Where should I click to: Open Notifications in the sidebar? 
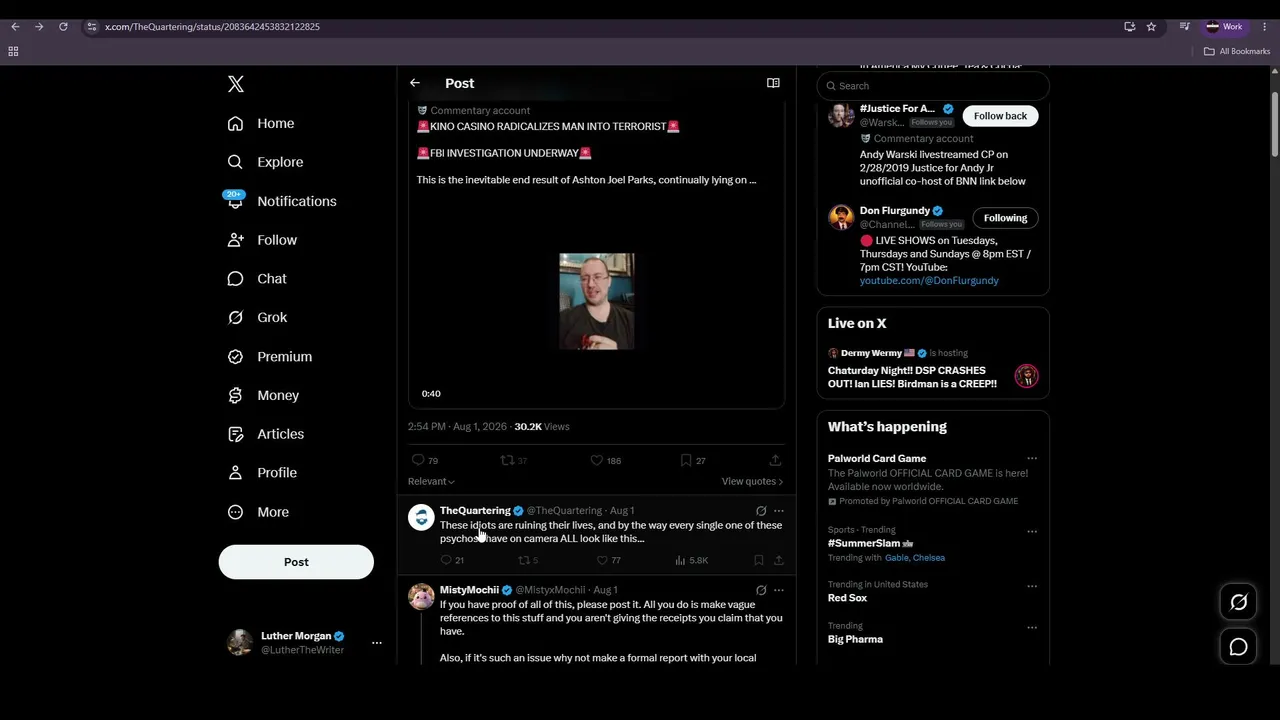click(x=281, y=201)
